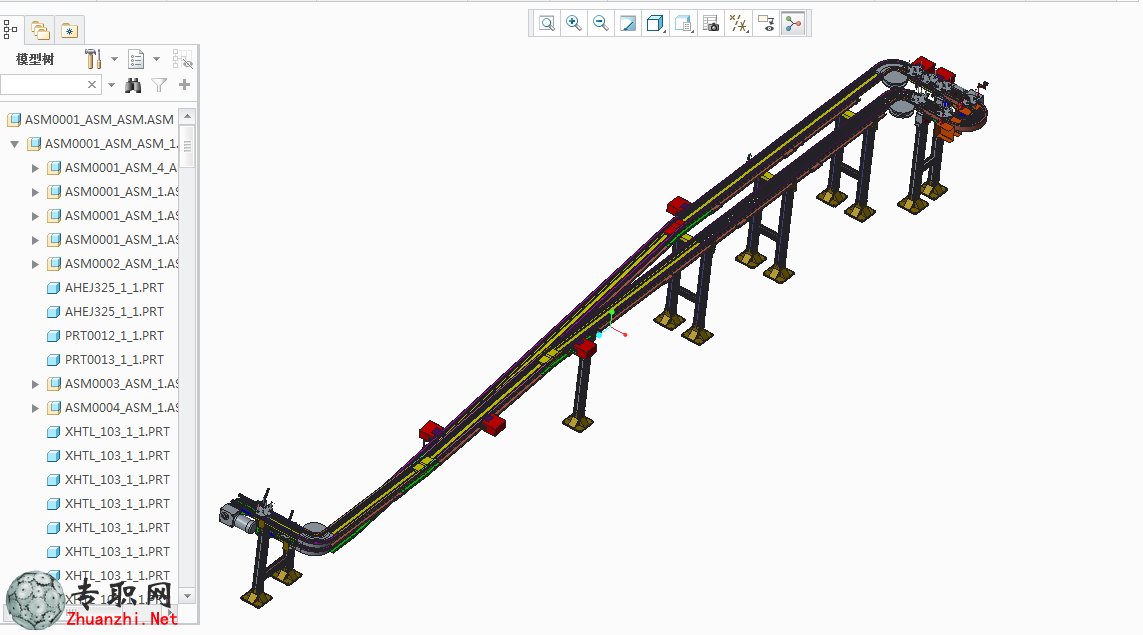Click the funnel Filter icon
Screen dimensions: 1143x635
coord(159,85)
